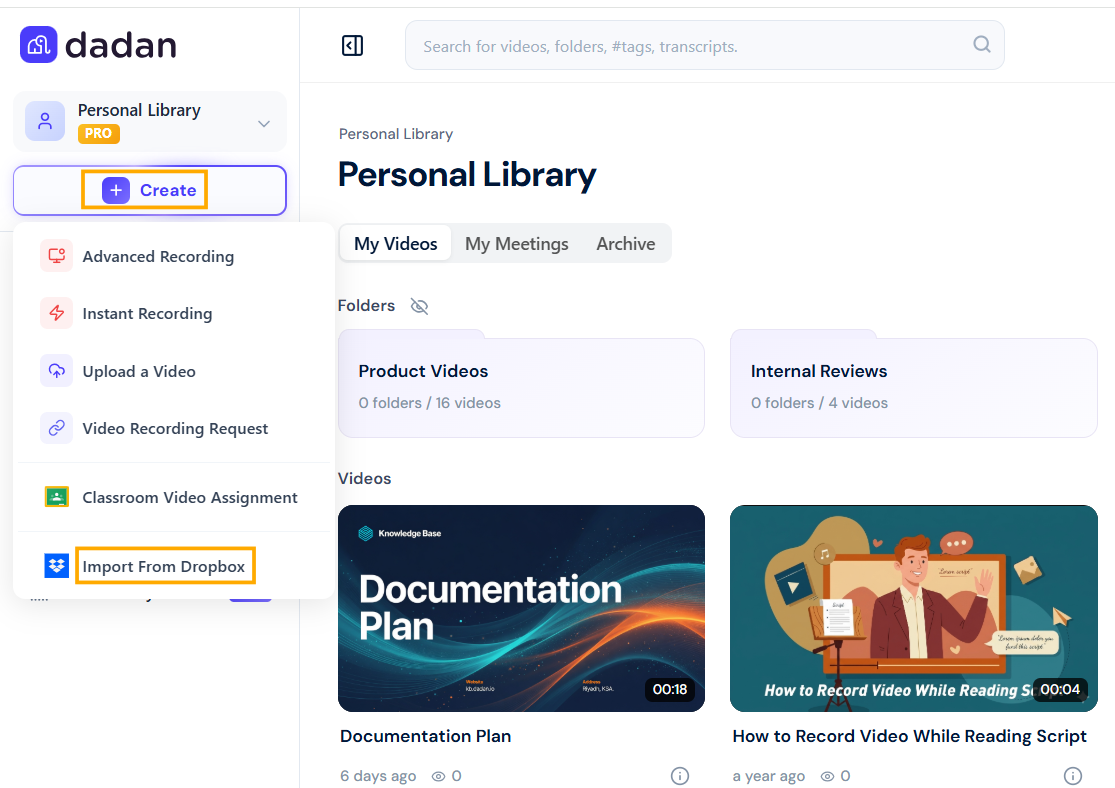Toggle Folders visibility eye icon
The image size is (1115, 788).
(420, 306)
